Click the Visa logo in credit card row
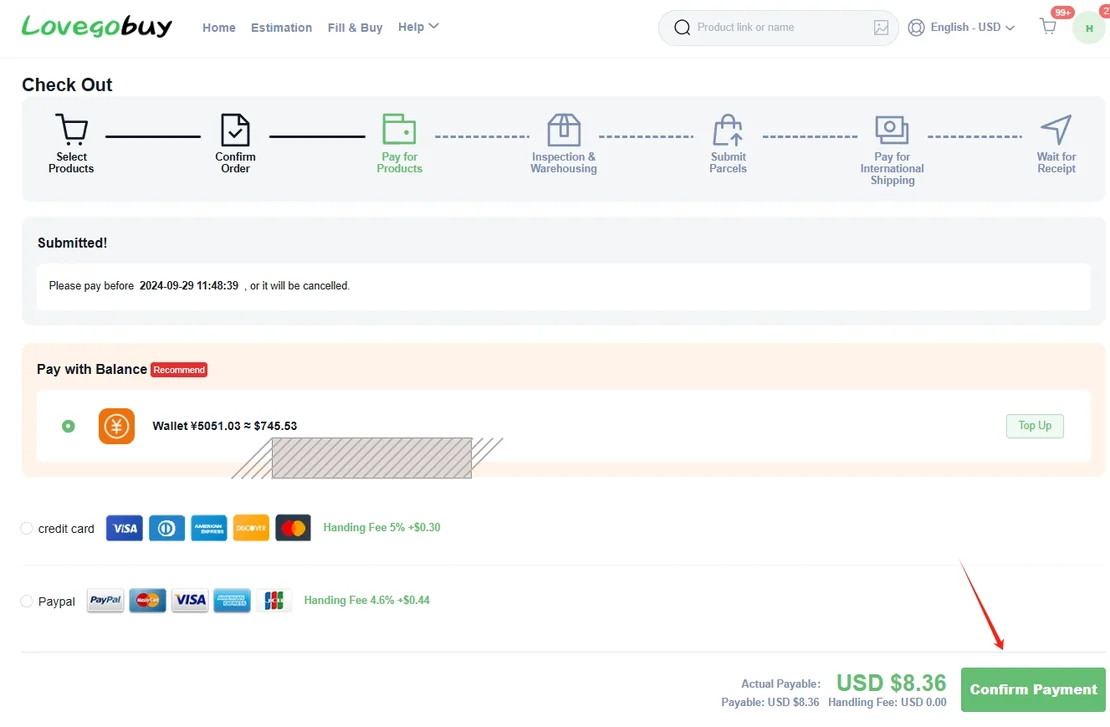The height and width of the screenshot is (727, 1110). 125,528
